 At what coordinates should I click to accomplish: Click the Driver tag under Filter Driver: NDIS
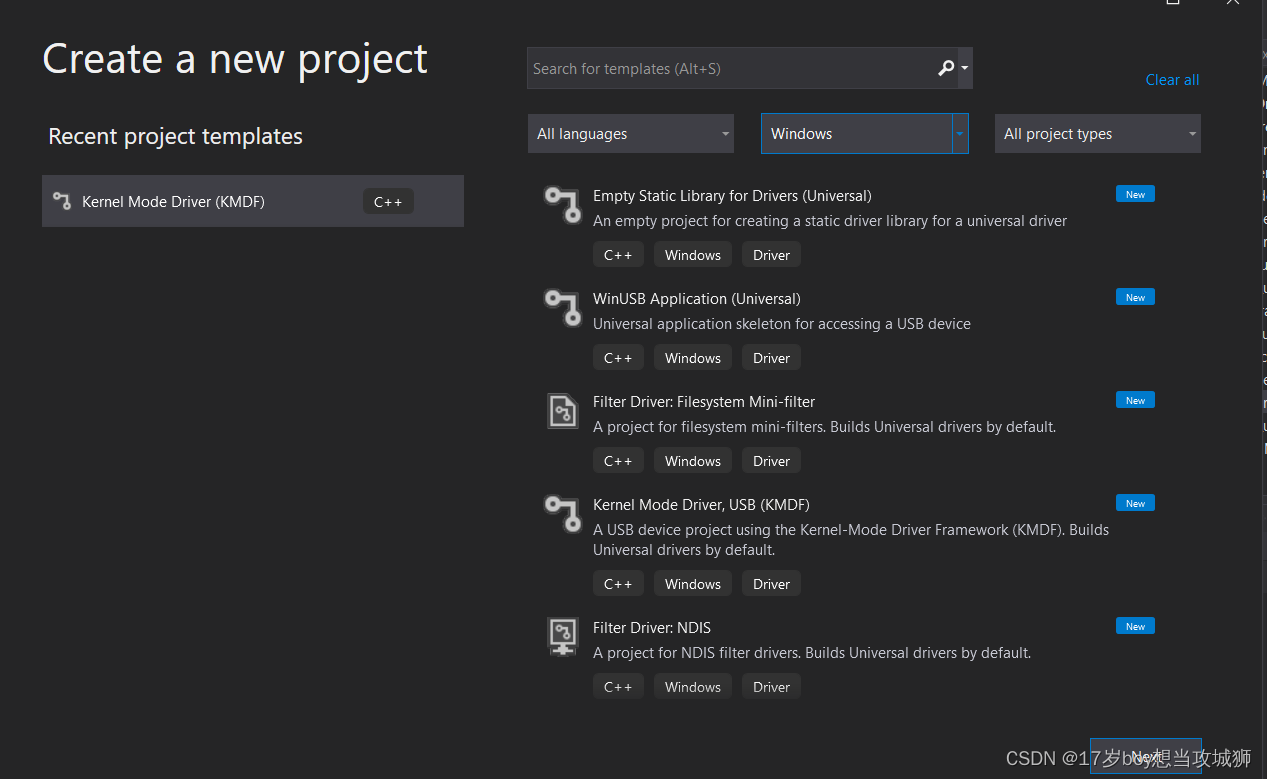(x=770, y=686)
